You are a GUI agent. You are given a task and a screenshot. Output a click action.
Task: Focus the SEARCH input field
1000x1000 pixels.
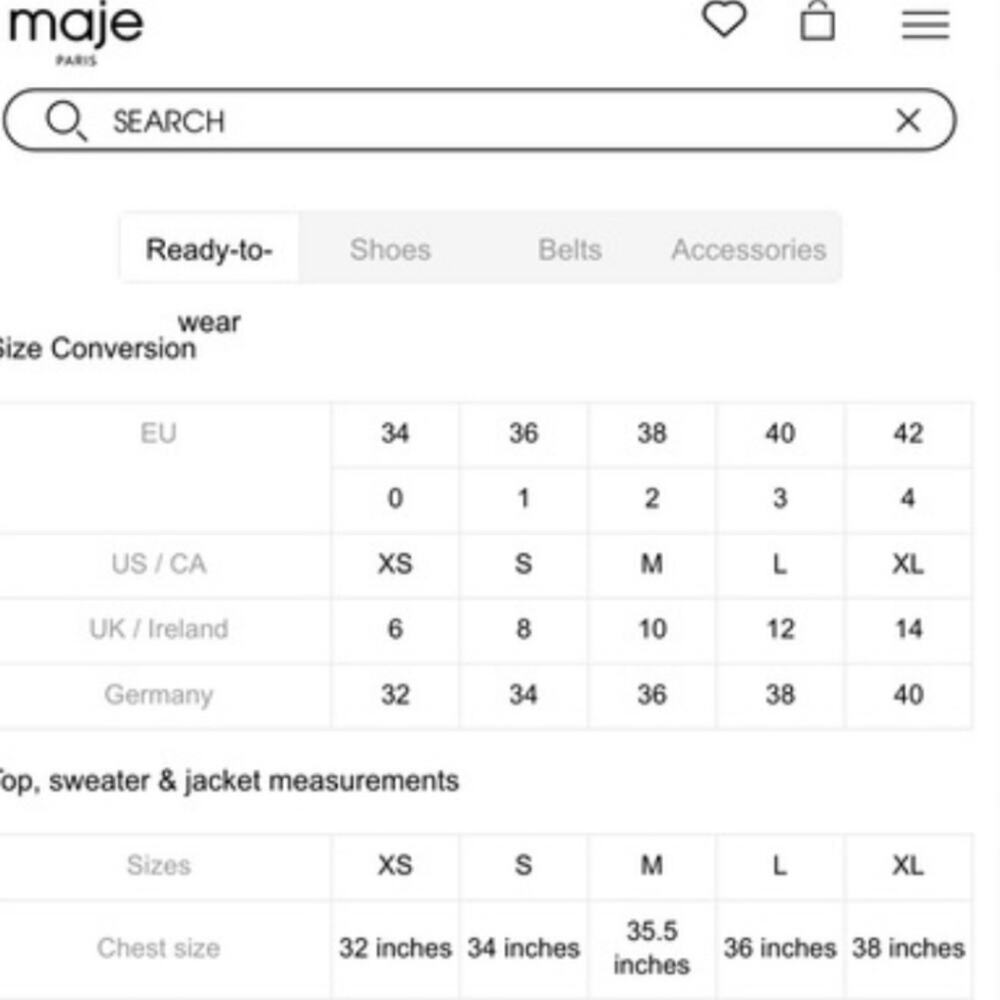click(480, 120)
